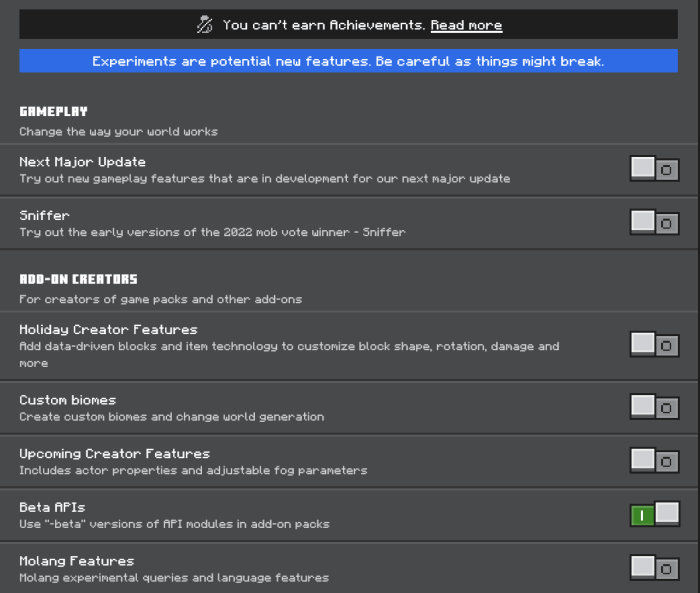Click the Custom biomes title text
Viewport: 700px width, 593px height.
point(67,400)
